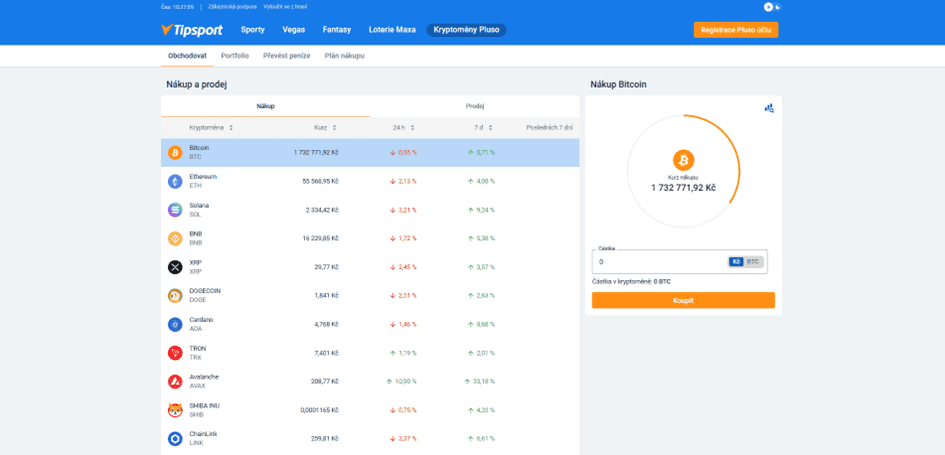Click the Bitcoin coin icon in the table

(x=175, y=152)
